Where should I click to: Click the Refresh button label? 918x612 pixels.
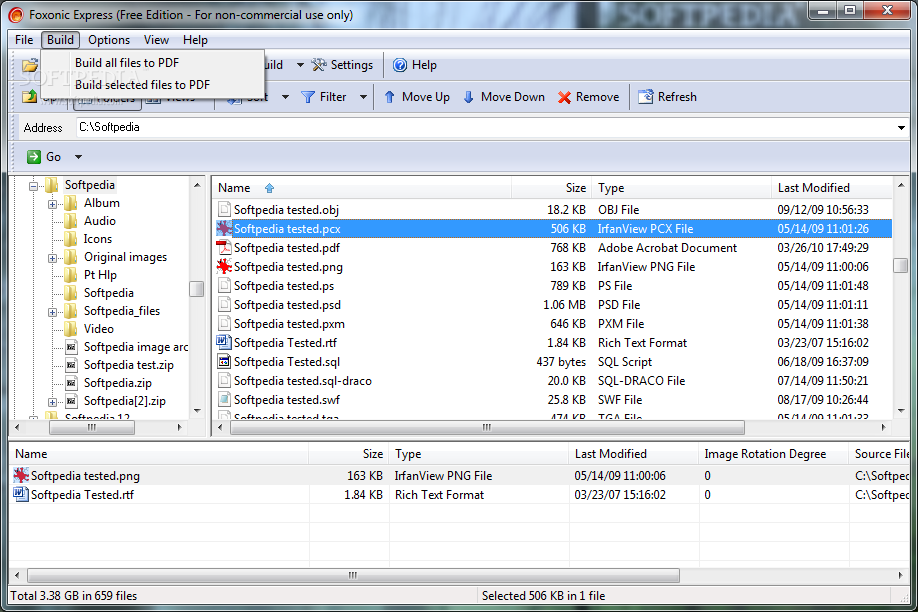677,97
